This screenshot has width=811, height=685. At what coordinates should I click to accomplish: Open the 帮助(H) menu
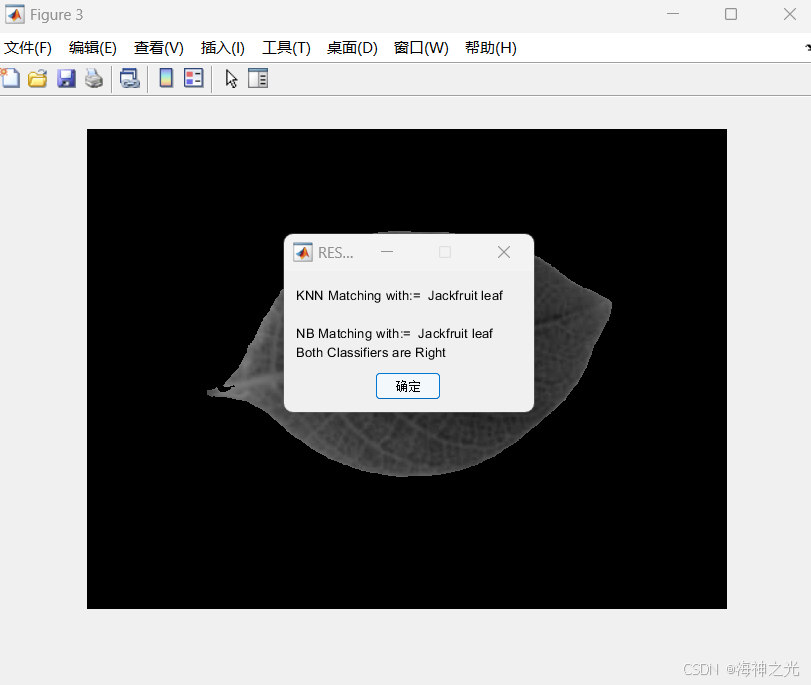(490, 47)
